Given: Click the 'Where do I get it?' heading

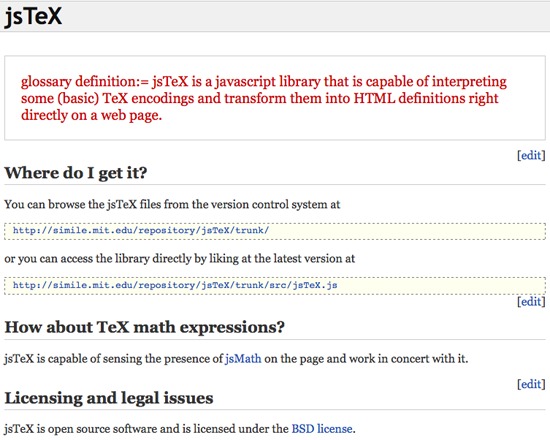Looking at the screenshot, I should [x=76, y=173].
